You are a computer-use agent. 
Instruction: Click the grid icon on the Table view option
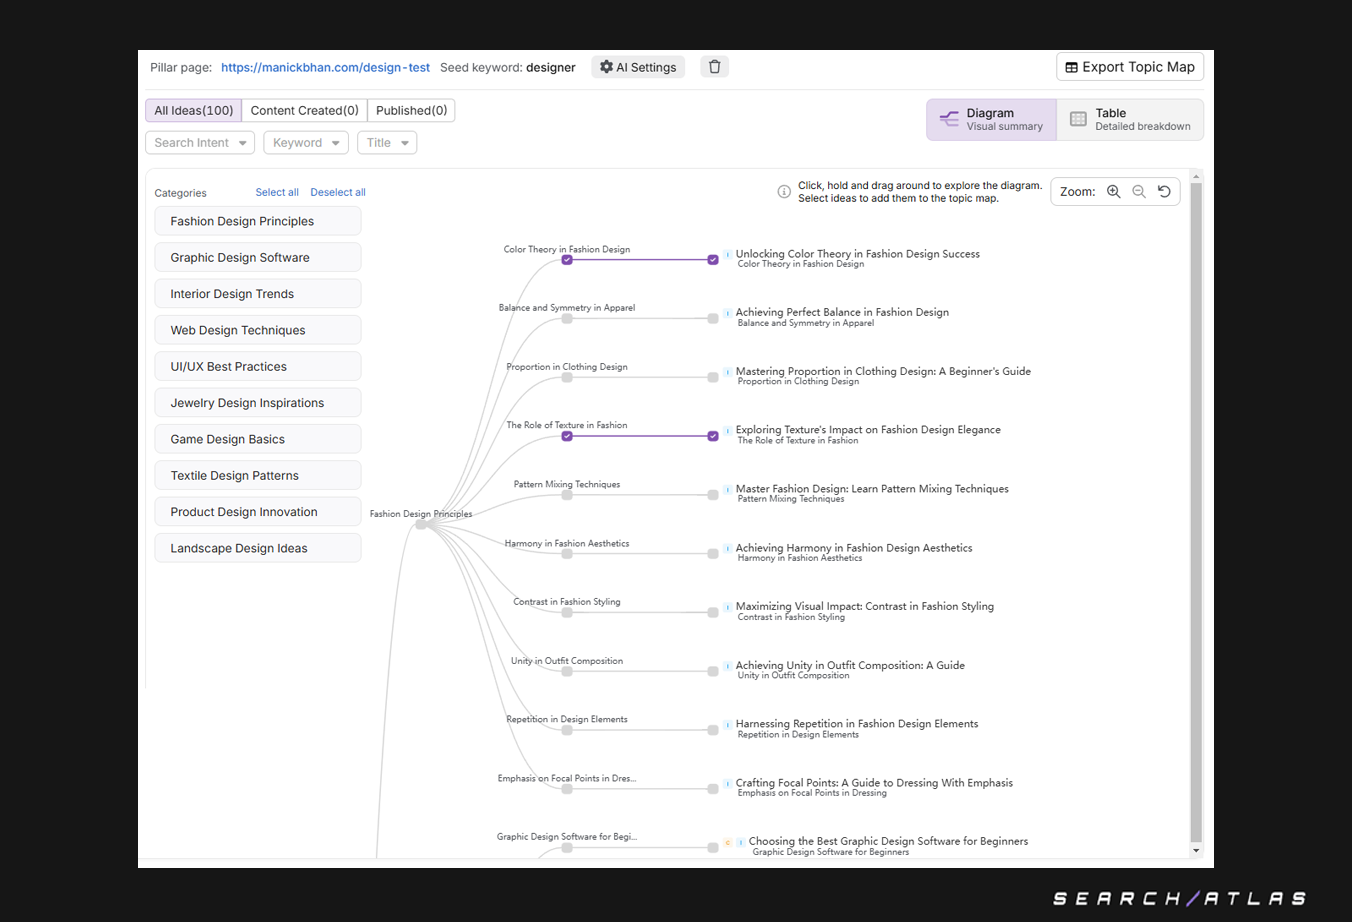[1078, 118]
